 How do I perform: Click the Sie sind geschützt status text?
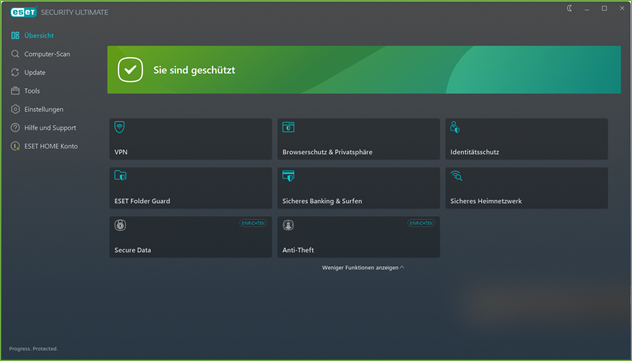[x=194, y=70]
